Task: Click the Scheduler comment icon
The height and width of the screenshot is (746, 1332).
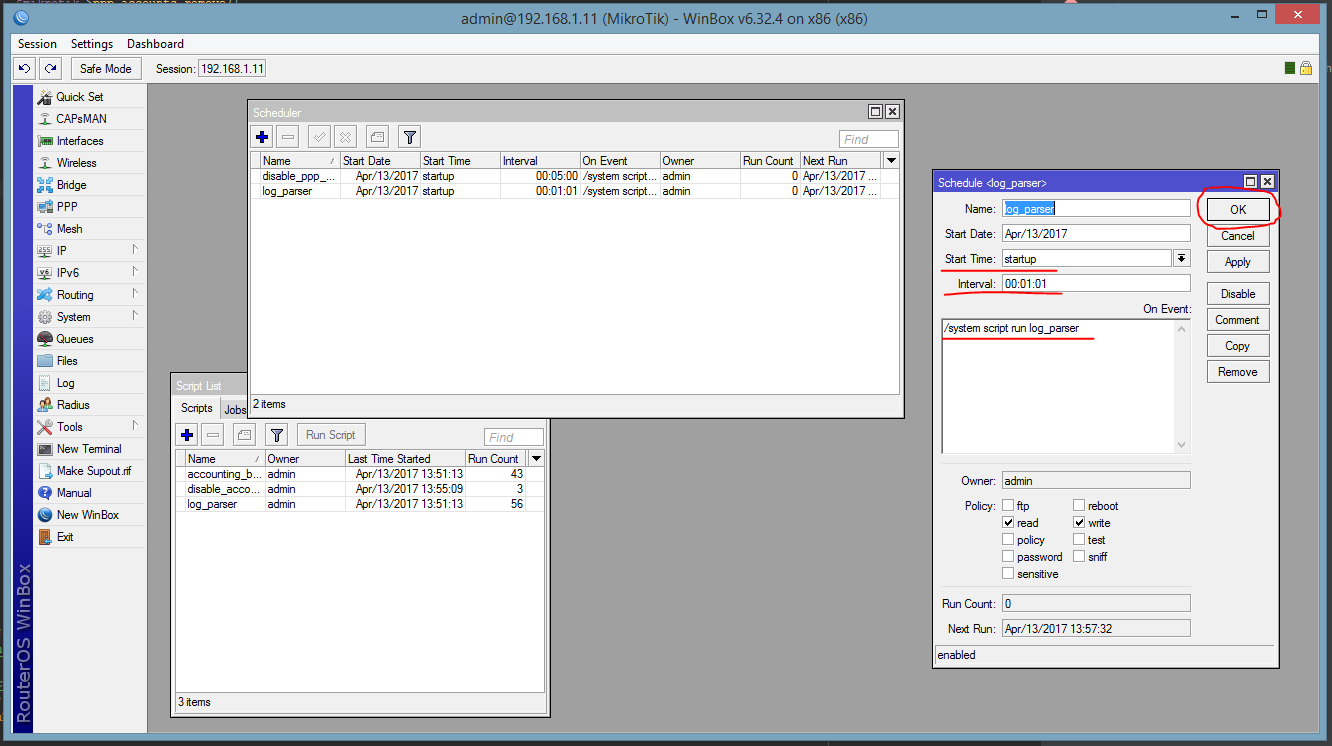Action: [x=377, y=137]
